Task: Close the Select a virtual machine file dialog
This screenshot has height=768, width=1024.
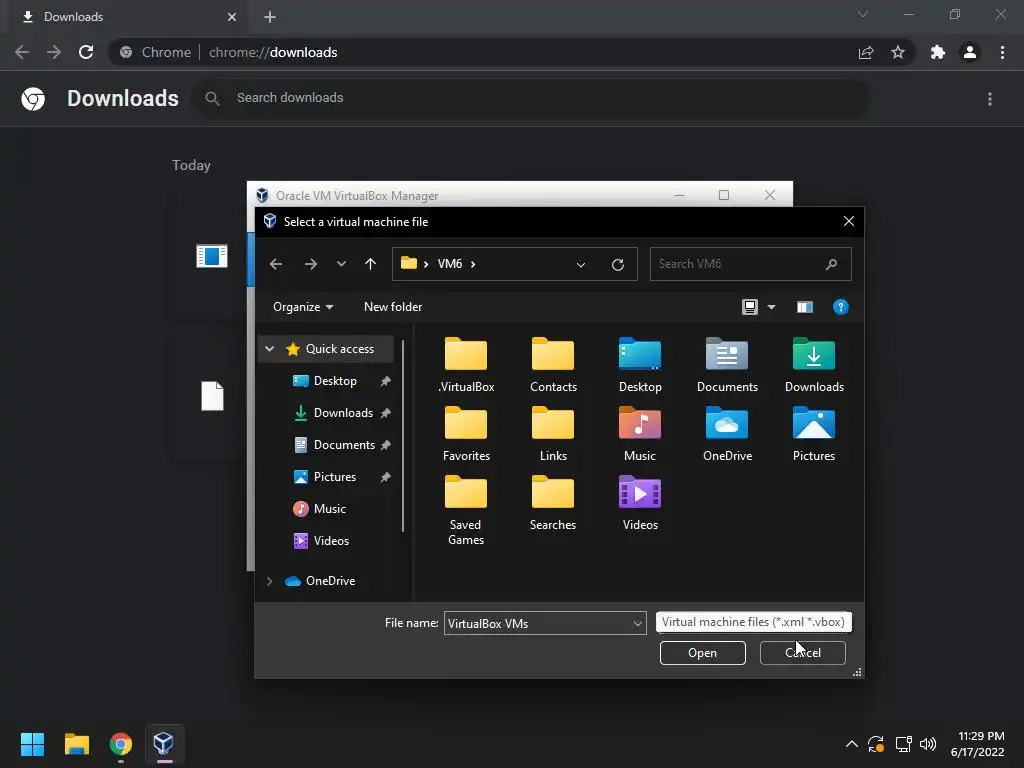Action: pos(848,221)
